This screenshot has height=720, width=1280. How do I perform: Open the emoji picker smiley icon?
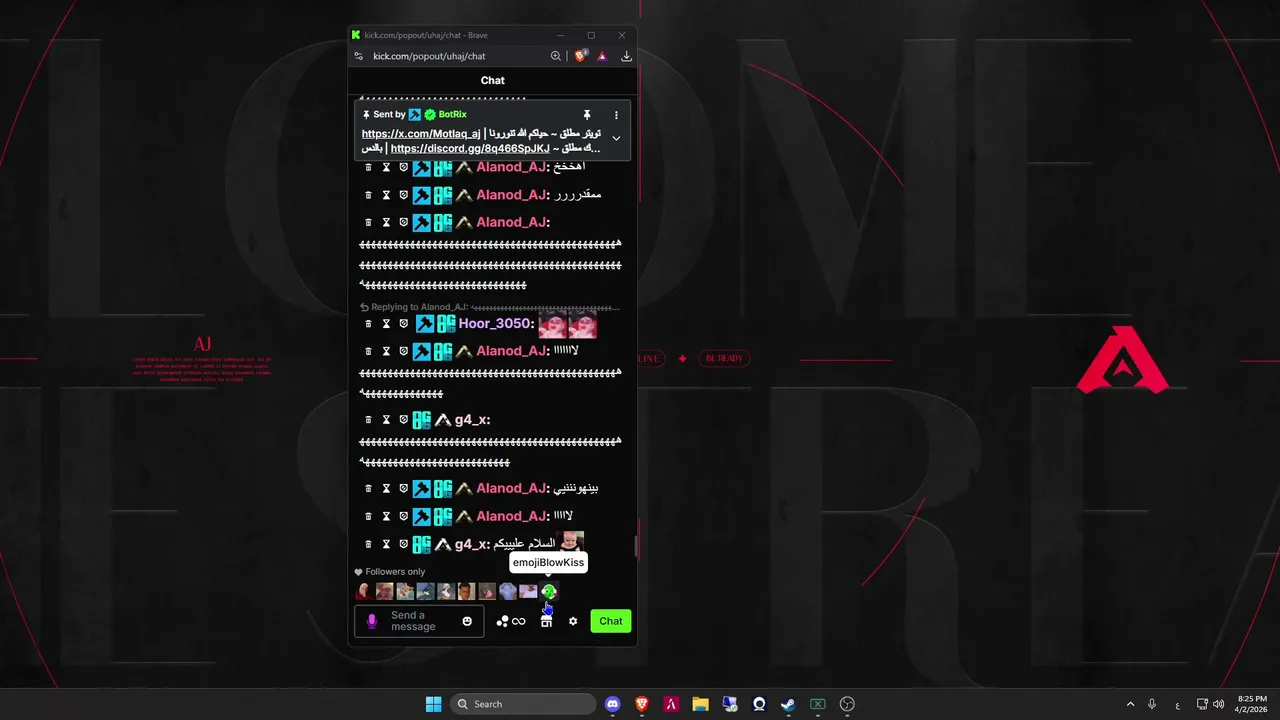(466, 621)
